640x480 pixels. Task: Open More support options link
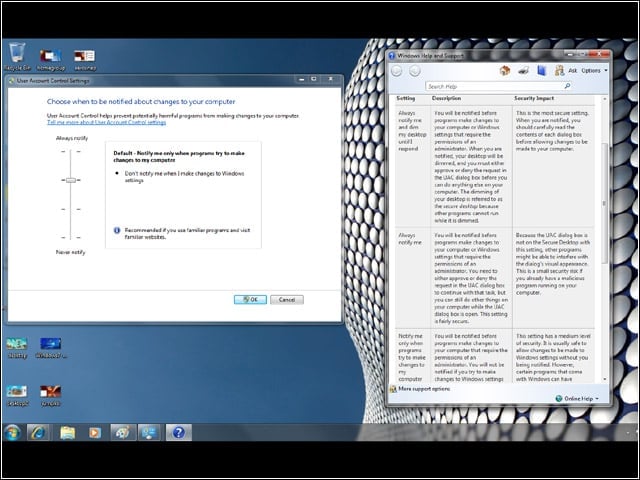(424, 389)
